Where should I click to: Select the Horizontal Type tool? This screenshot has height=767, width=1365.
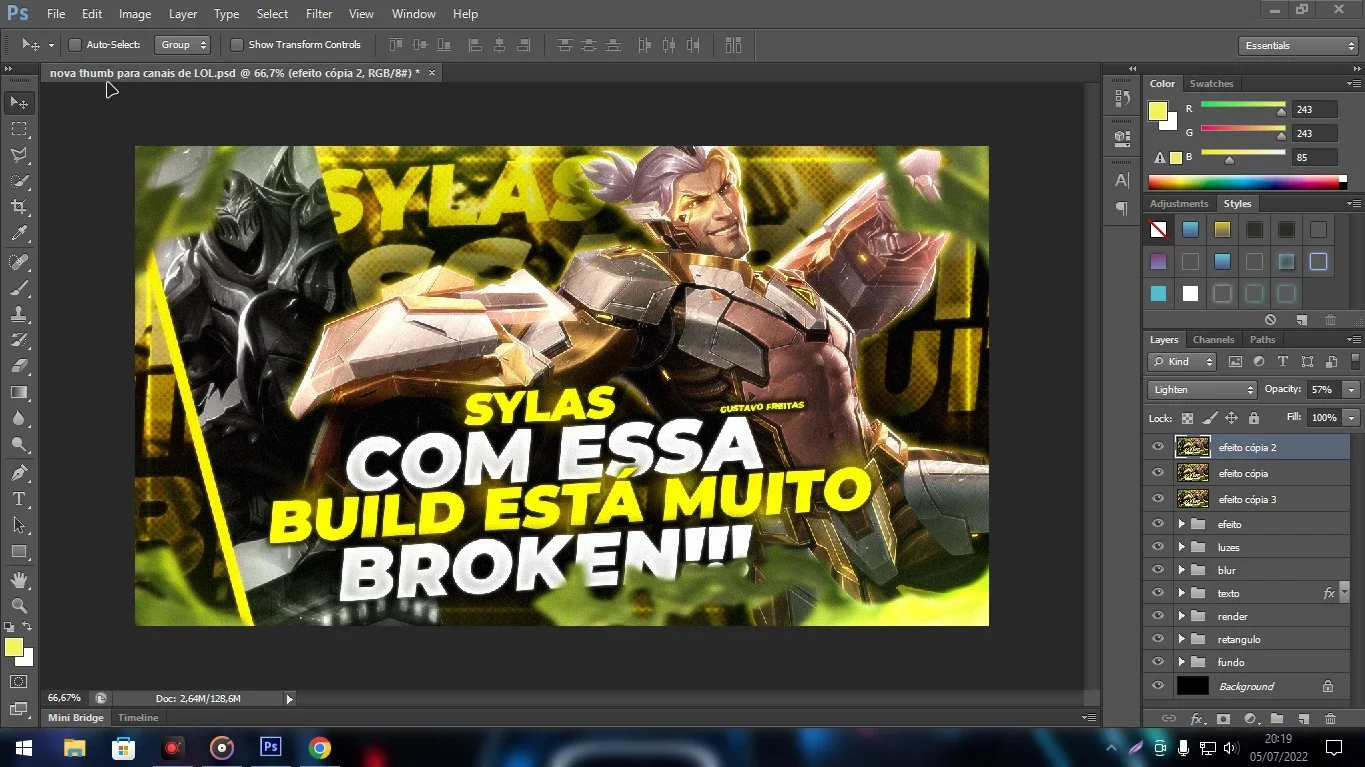(19, 499)
